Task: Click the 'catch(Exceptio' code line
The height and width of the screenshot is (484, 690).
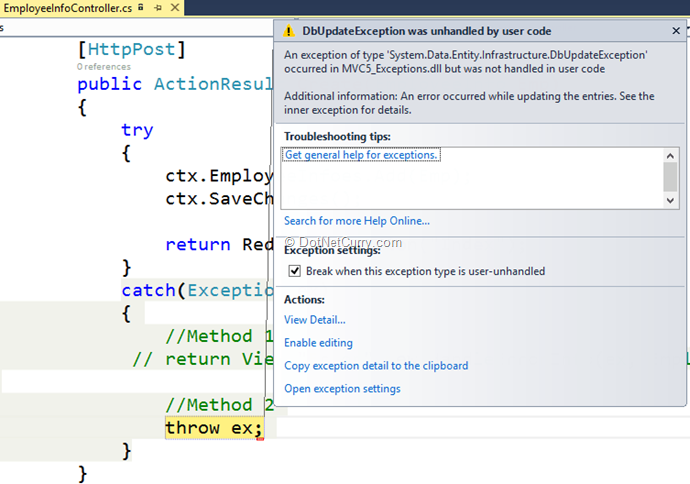Action: [197, 290]
